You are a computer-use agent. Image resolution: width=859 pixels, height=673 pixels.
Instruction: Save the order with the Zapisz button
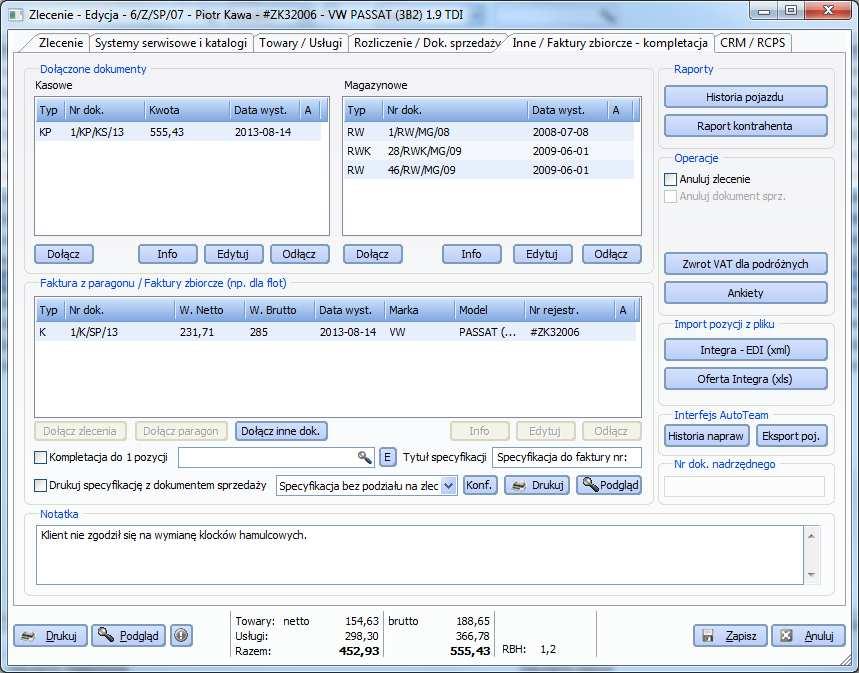click(x=731, y=636)
